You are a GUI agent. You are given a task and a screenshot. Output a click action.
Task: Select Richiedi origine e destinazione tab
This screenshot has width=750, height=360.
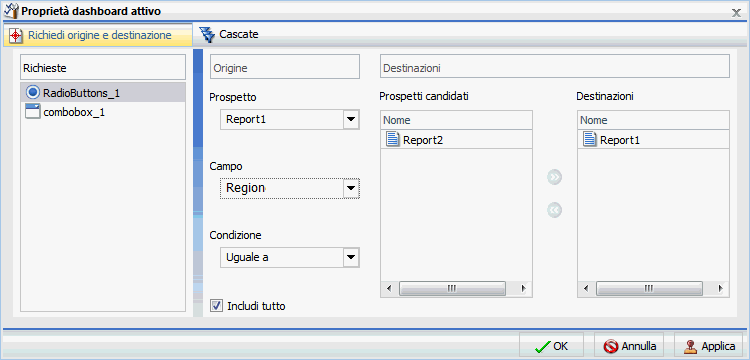pyautogui.click(x=98, y=35)
